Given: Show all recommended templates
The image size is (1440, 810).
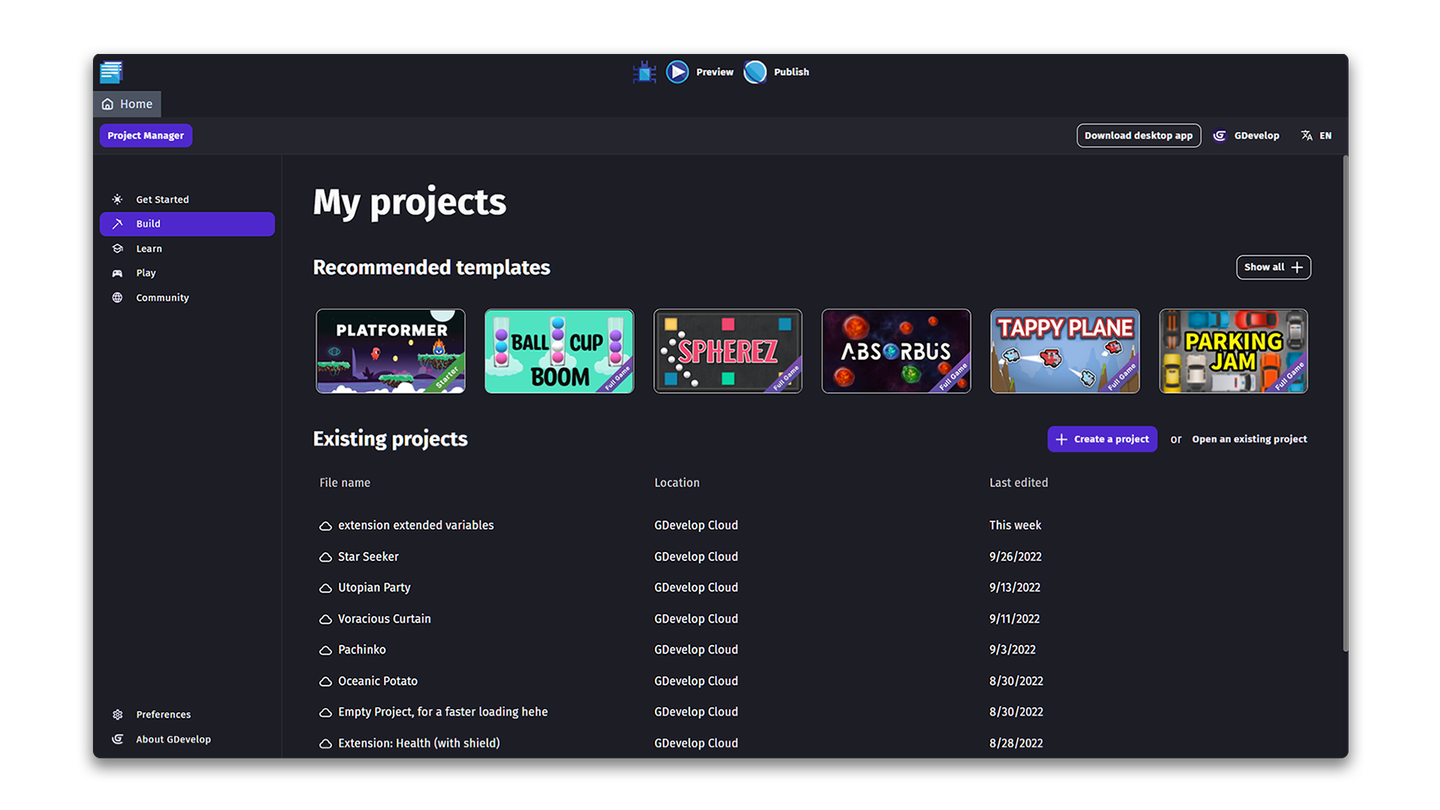Looking at the screenshot, I should pyautogui.click(x=1273, y=267).
